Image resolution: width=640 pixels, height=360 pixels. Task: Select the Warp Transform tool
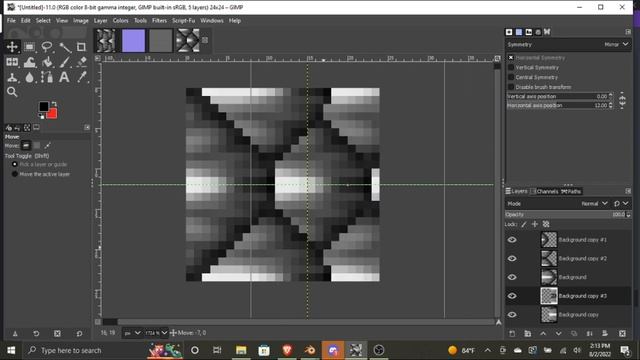point(29,62)
